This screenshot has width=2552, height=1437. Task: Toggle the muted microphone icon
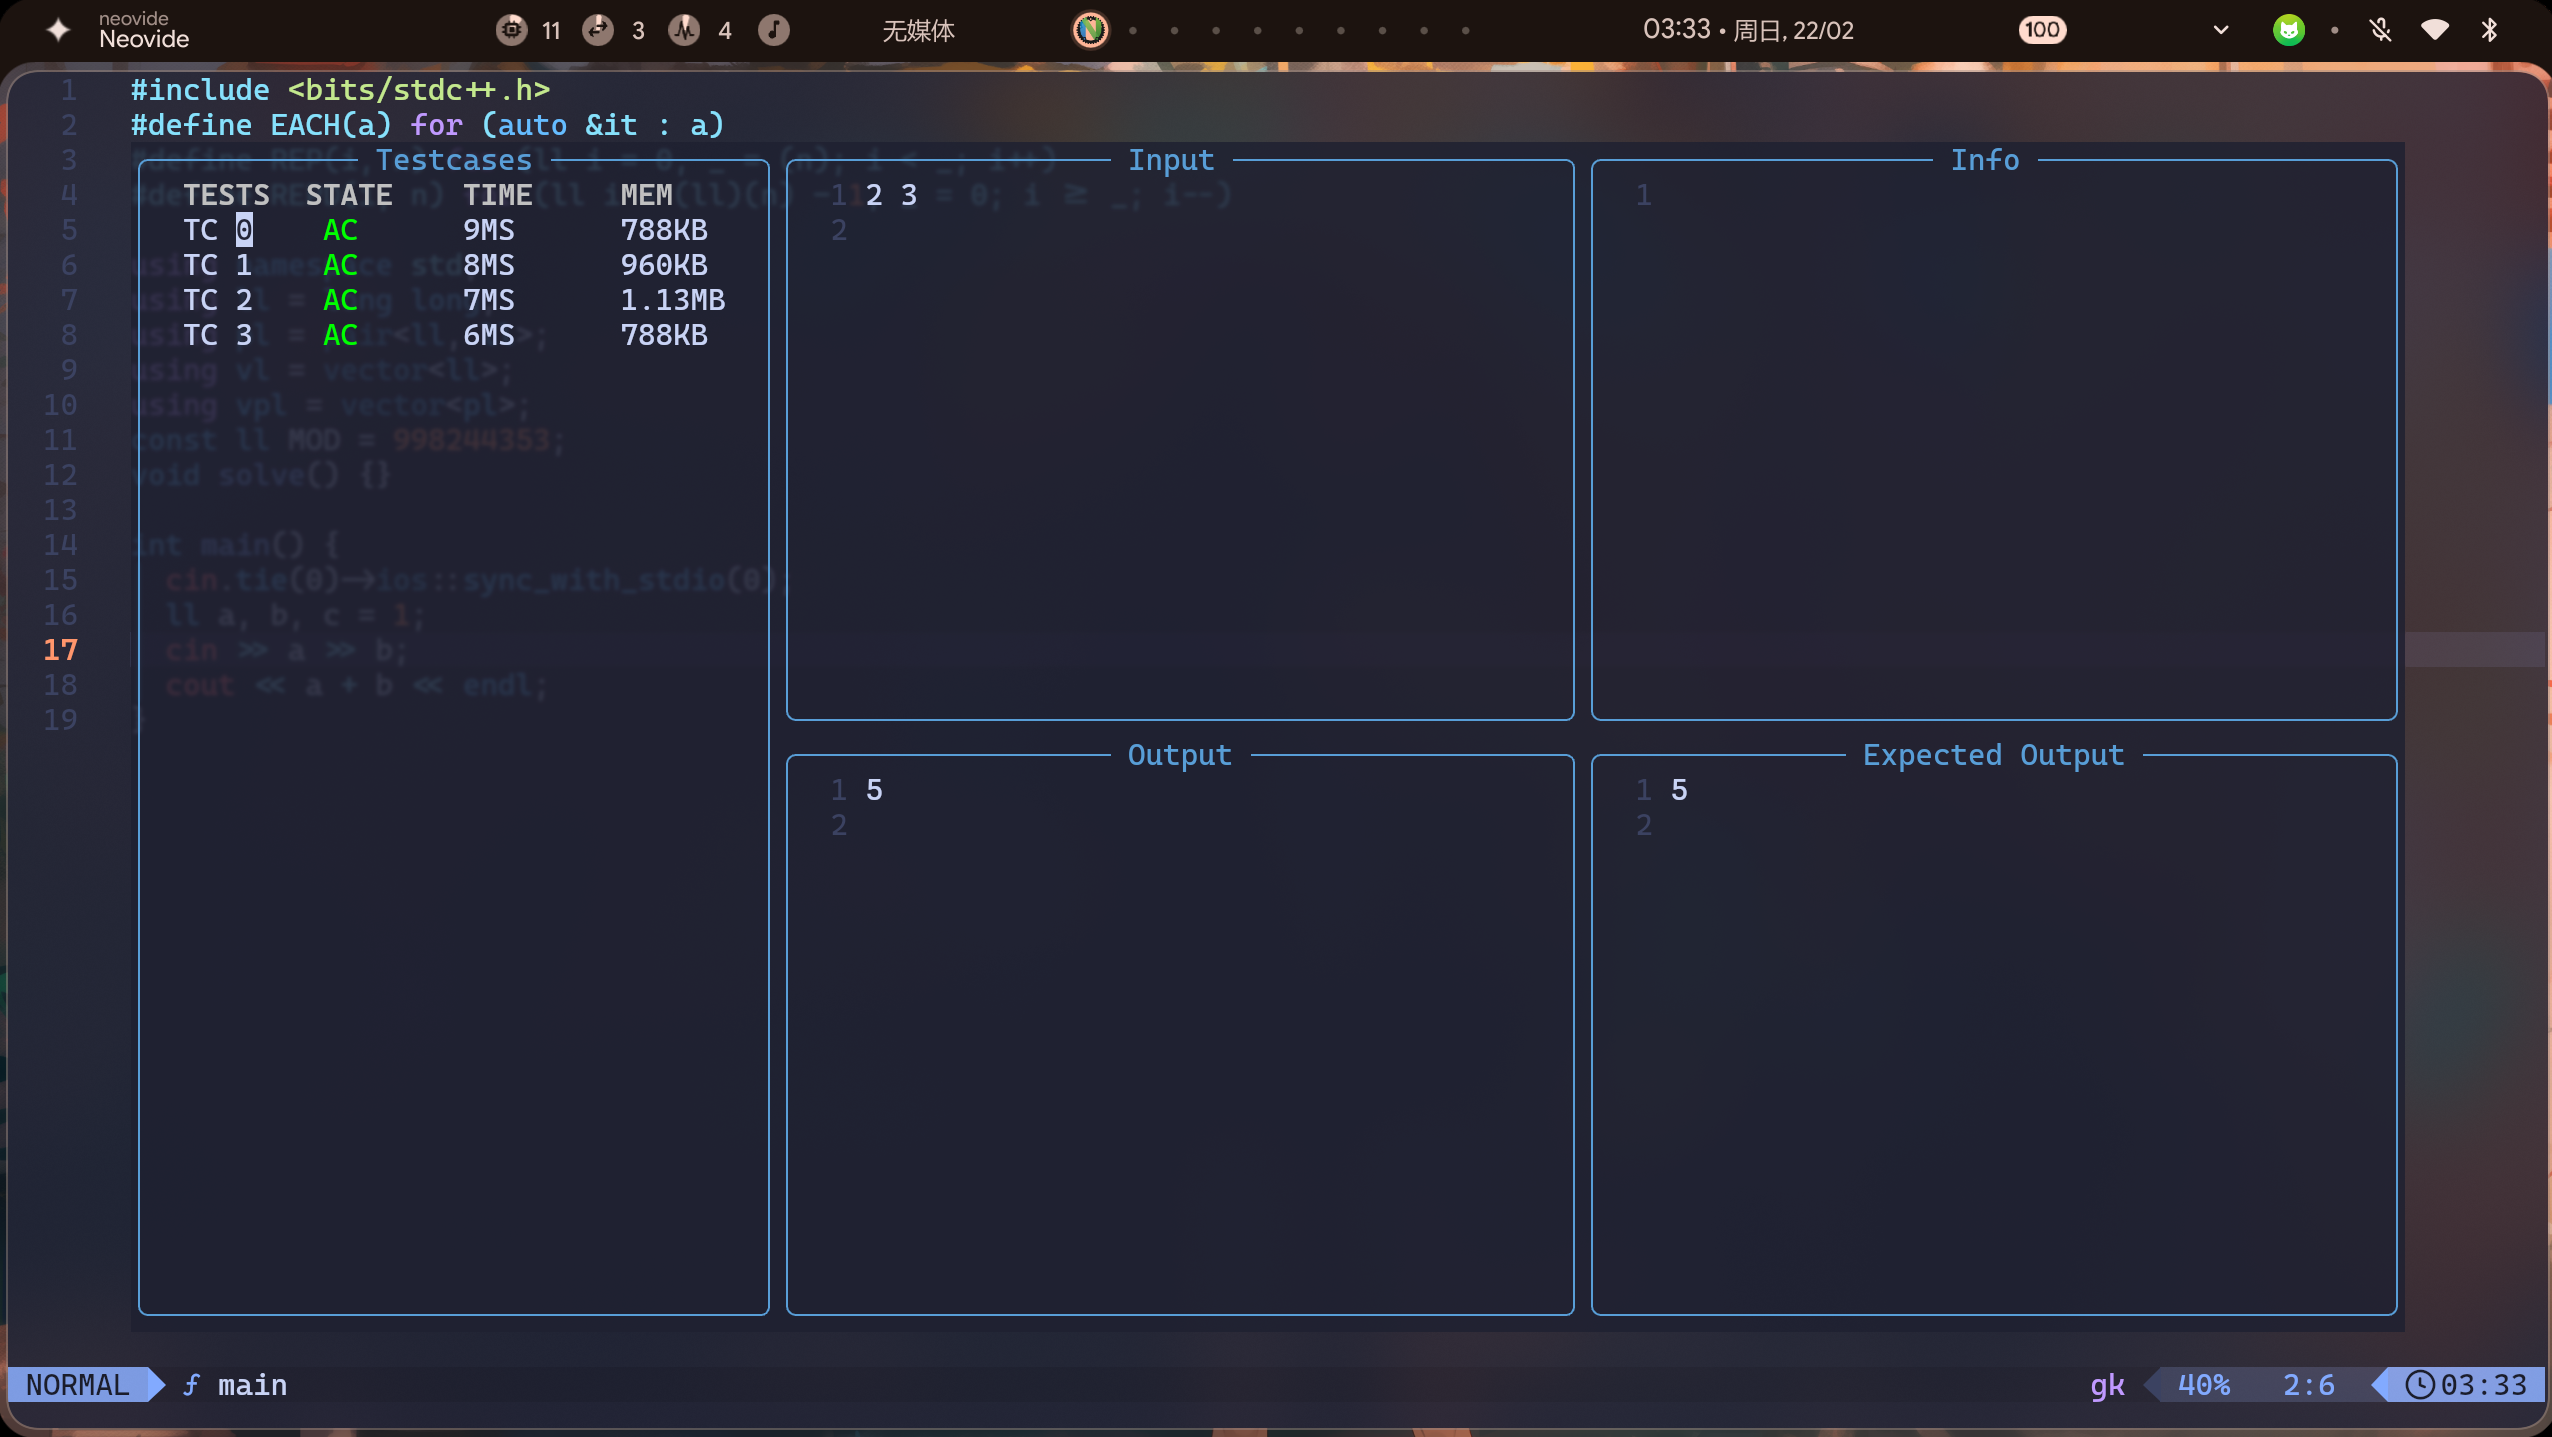[2380, 30]
